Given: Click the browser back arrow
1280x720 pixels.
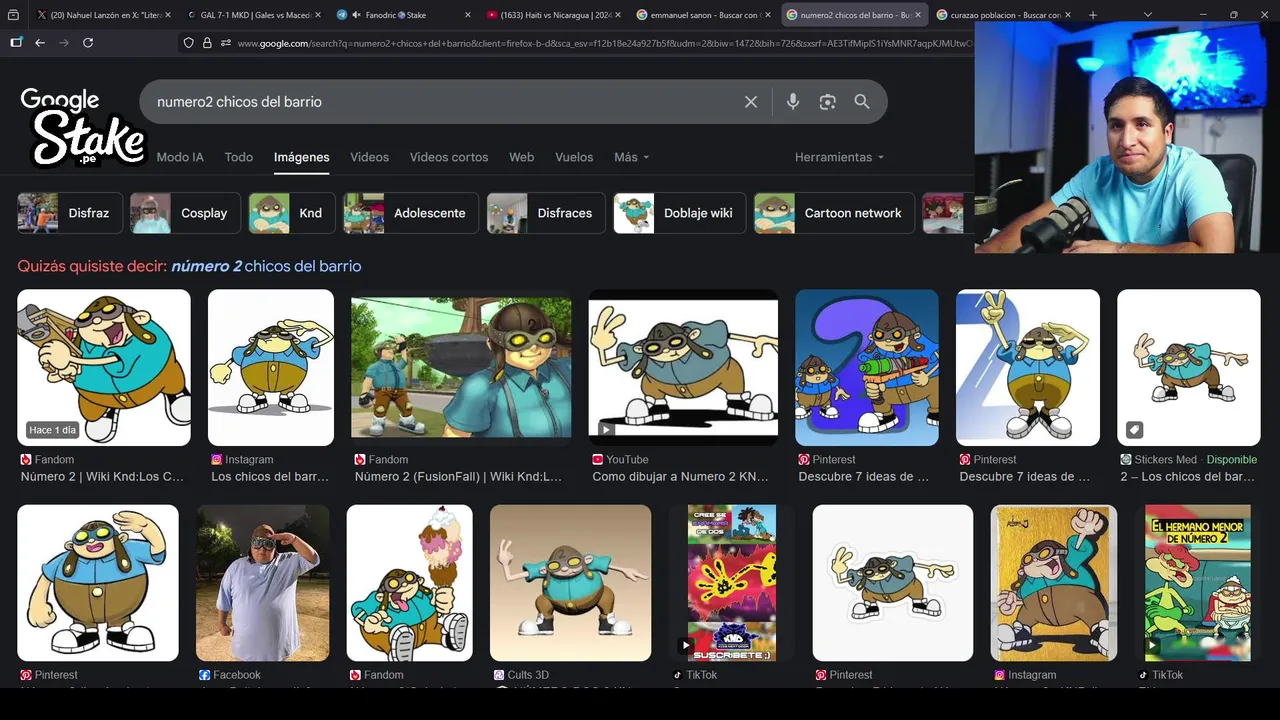Looking at the screenshot, I should [x=40, y=43].
